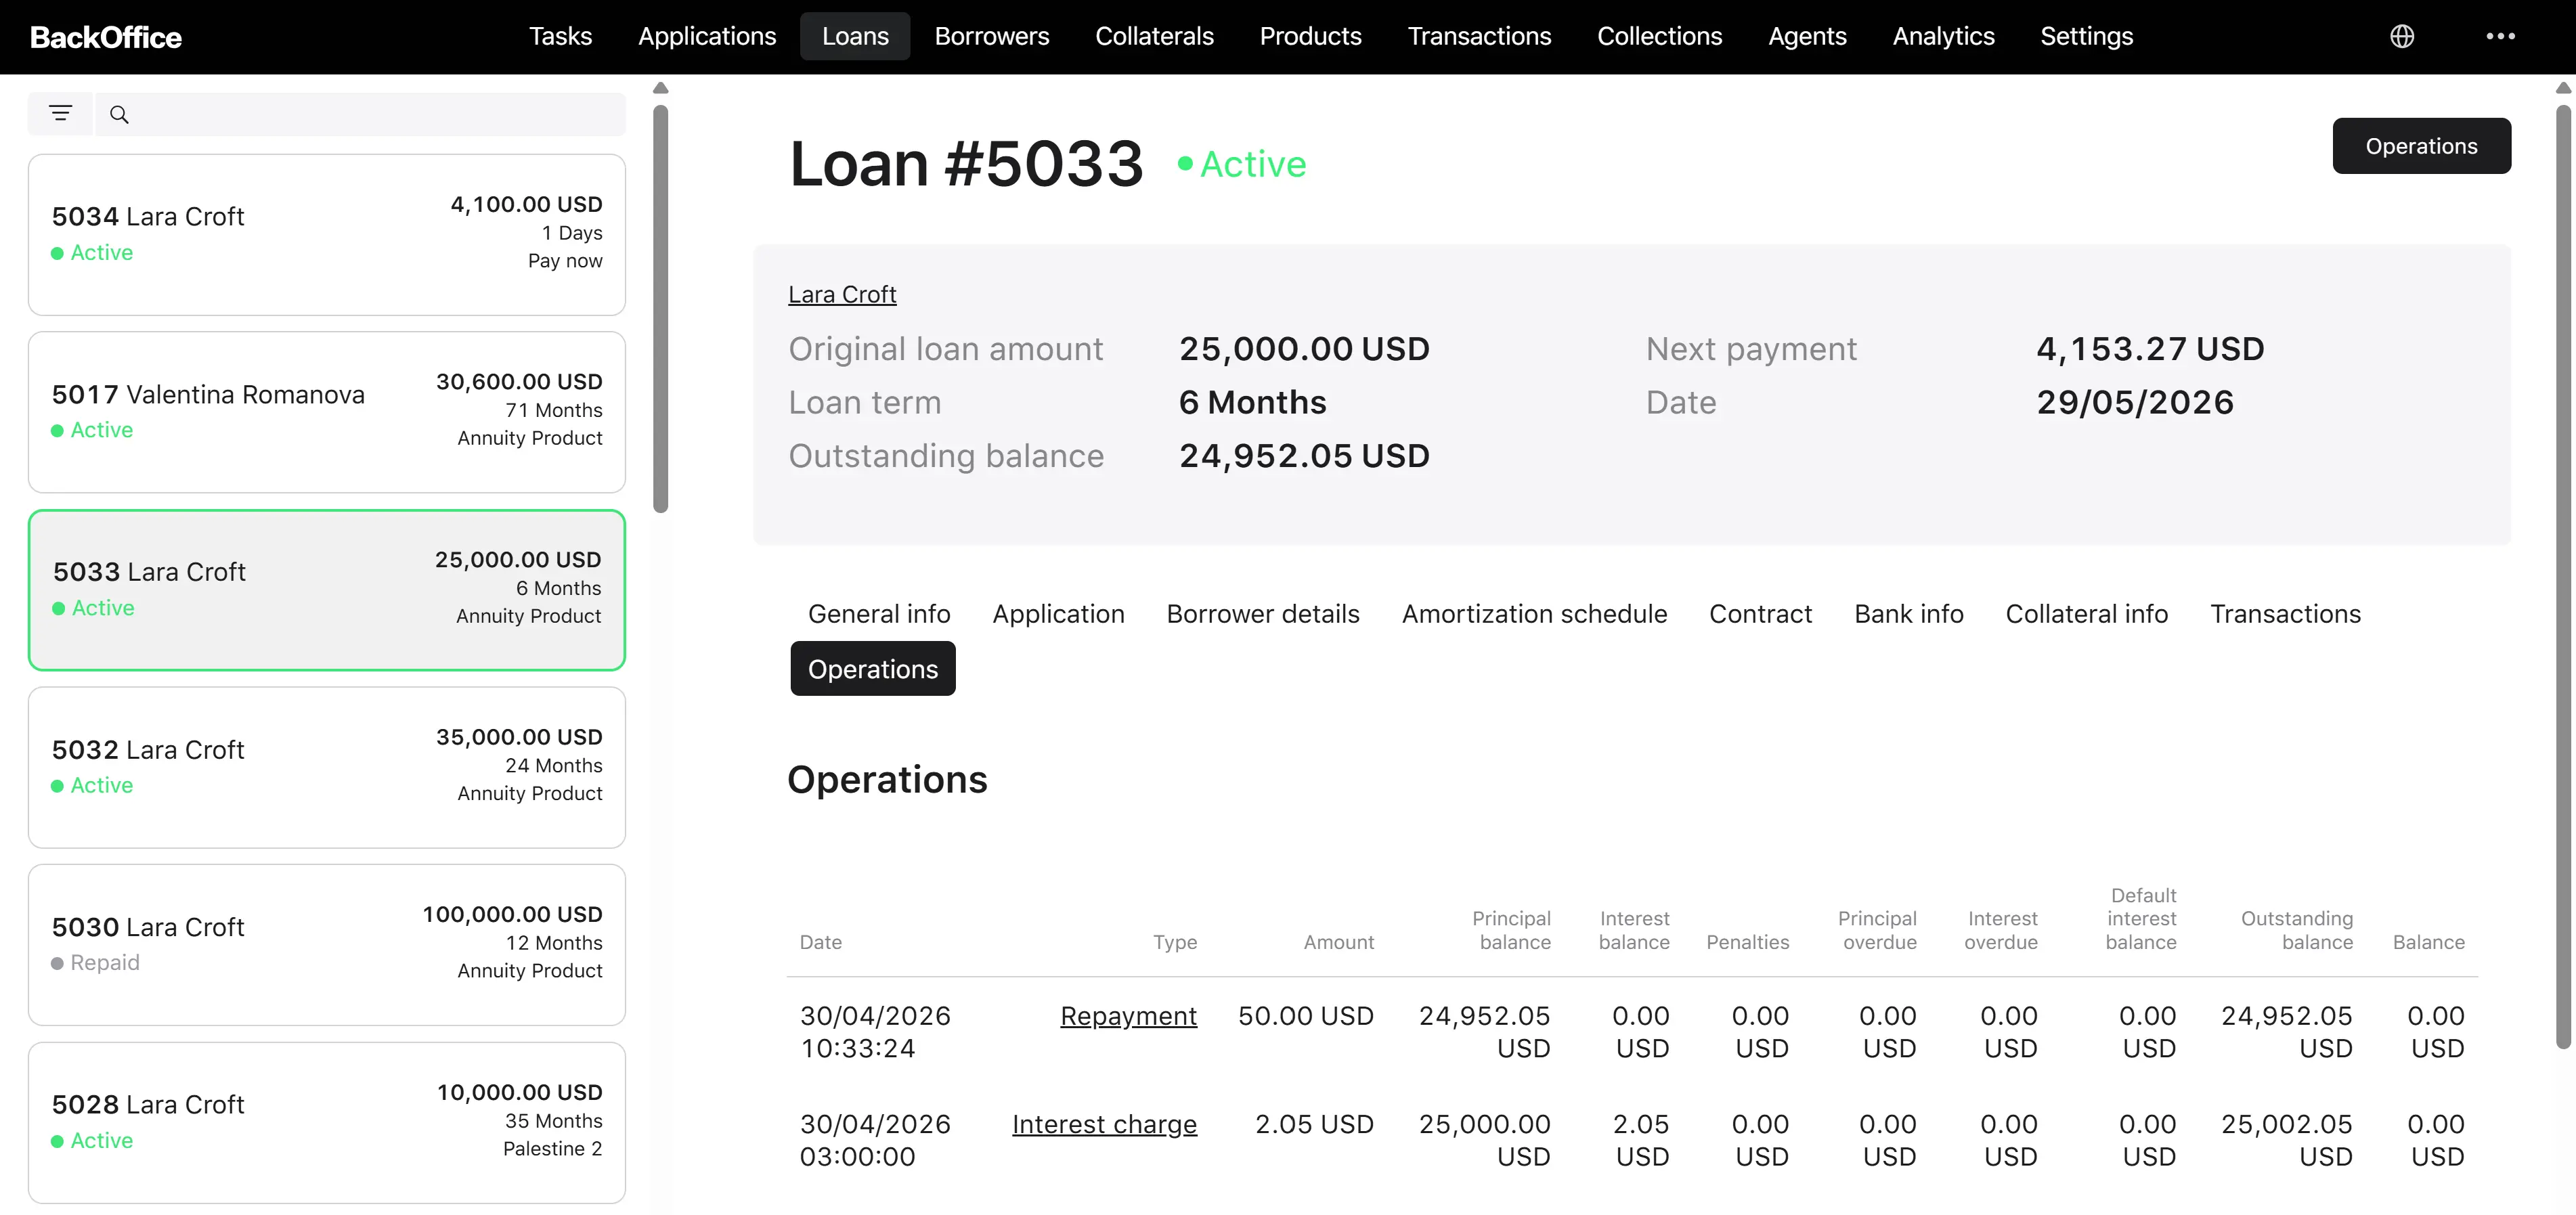Go to Tasks in top navigation
Viewport: 2576px width, 1215px height.
[x=560, y=36]
